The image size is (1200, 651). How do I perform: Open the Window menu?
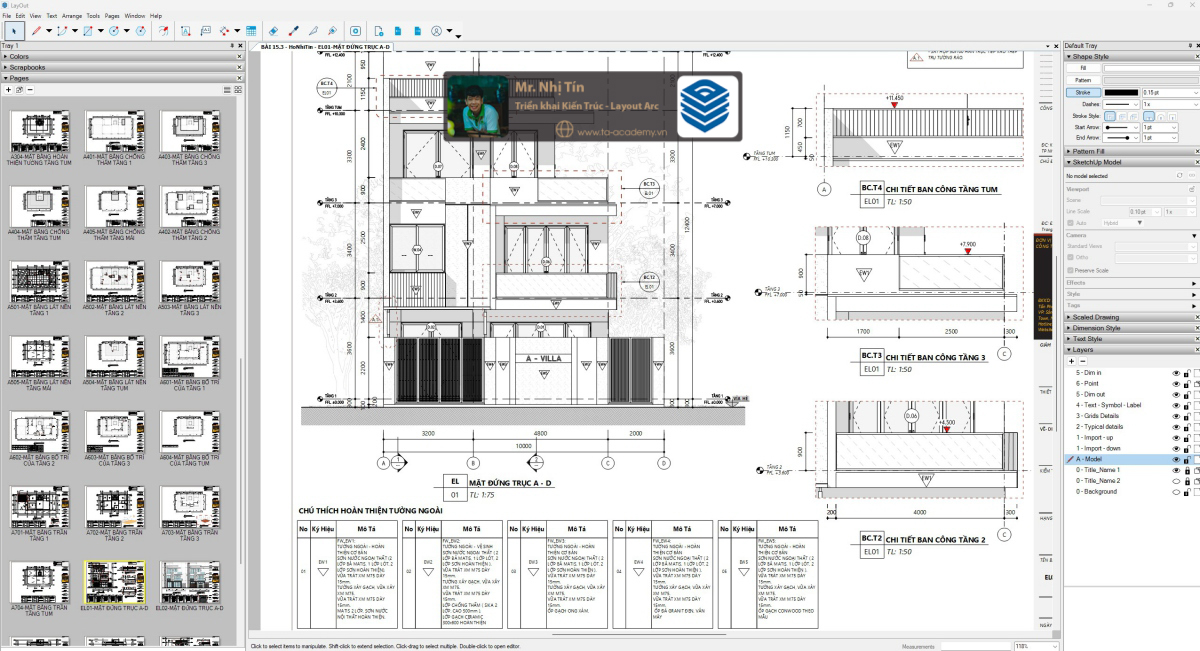(x=134, y=16)
